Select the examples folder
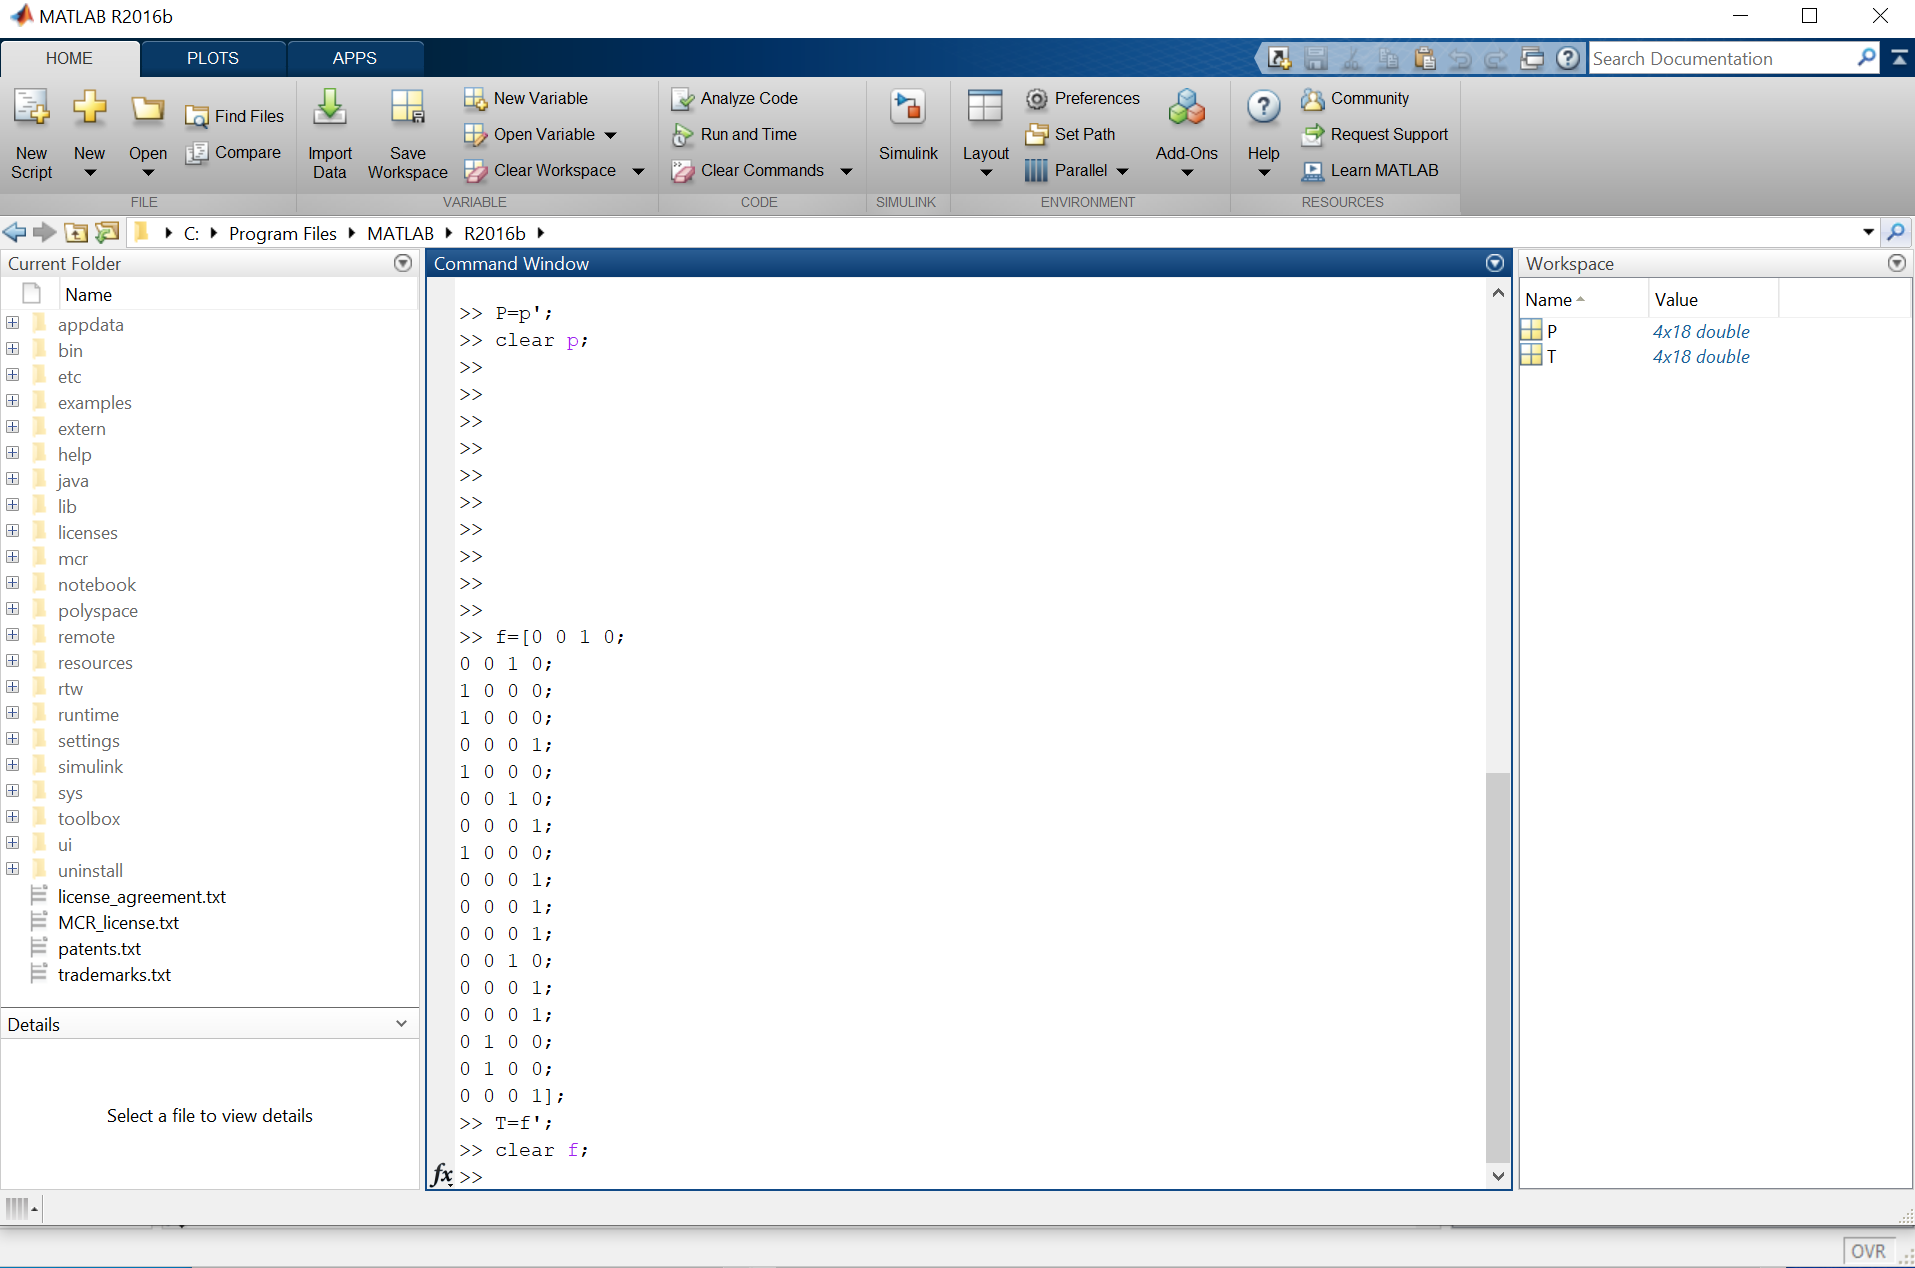Viewport: 1915px width, 1268px height. 94,403
